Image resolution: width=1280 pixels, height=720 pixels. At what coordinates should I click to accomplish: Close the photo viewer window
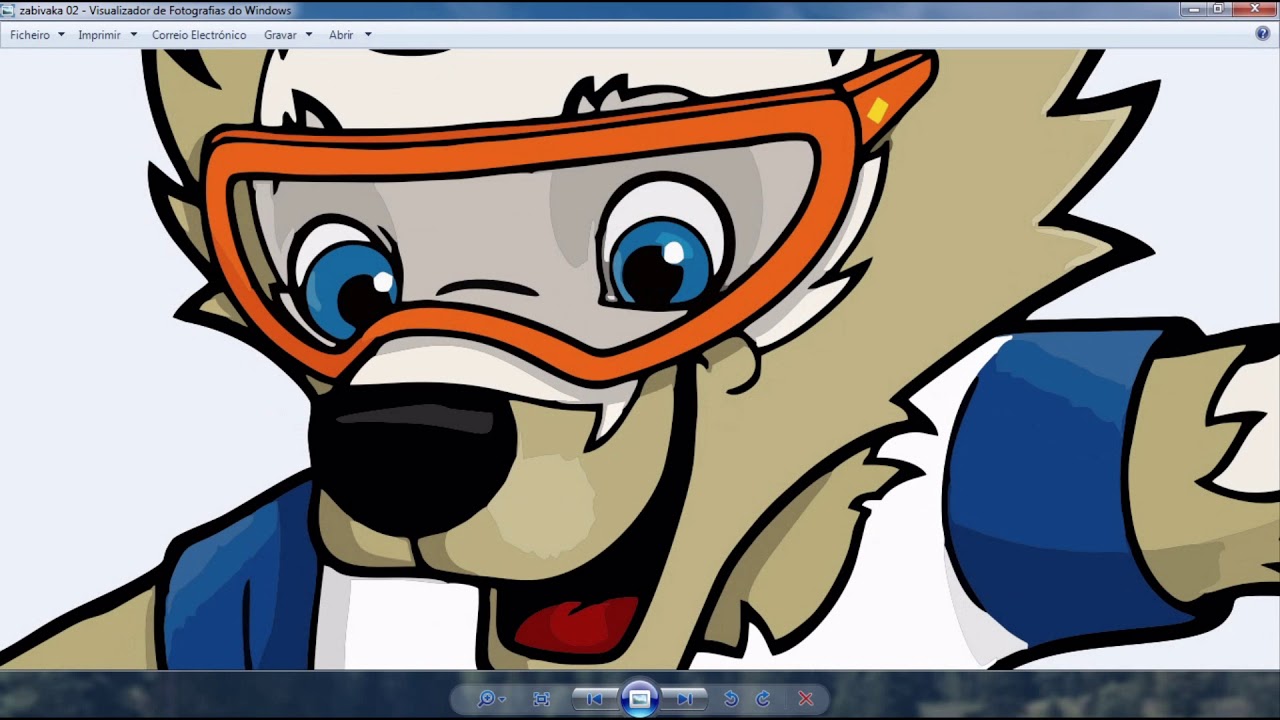point(1254,9)
